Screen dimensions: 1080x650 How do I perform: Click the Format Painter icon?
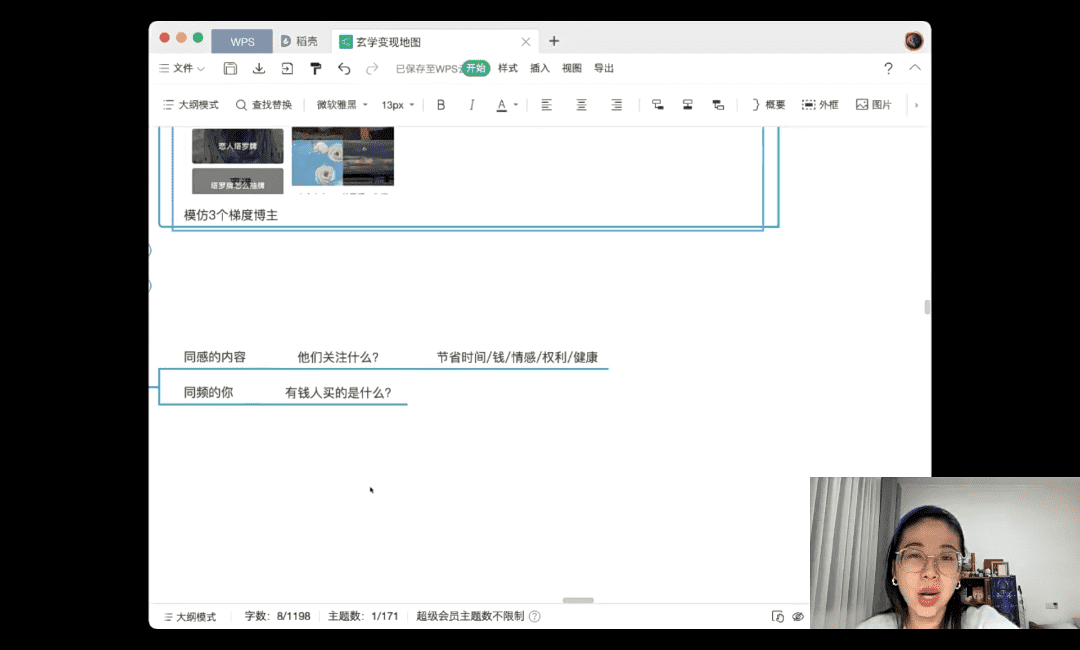coord(316,69)
